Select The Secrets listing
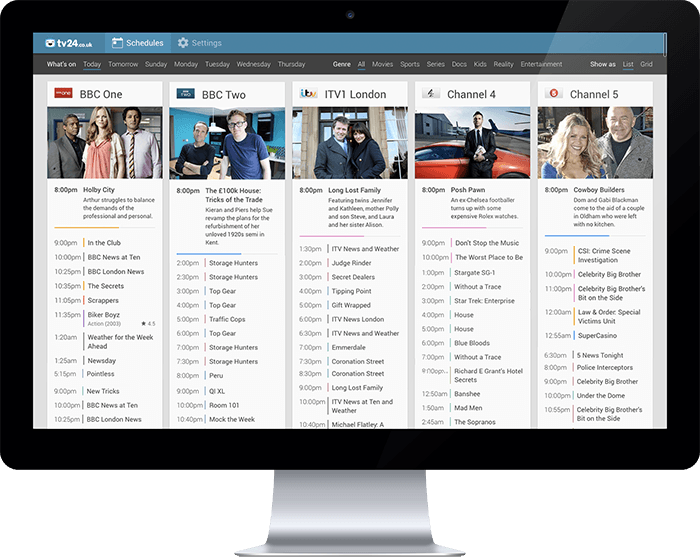This screenshot has width=700, height=560. 105,286
